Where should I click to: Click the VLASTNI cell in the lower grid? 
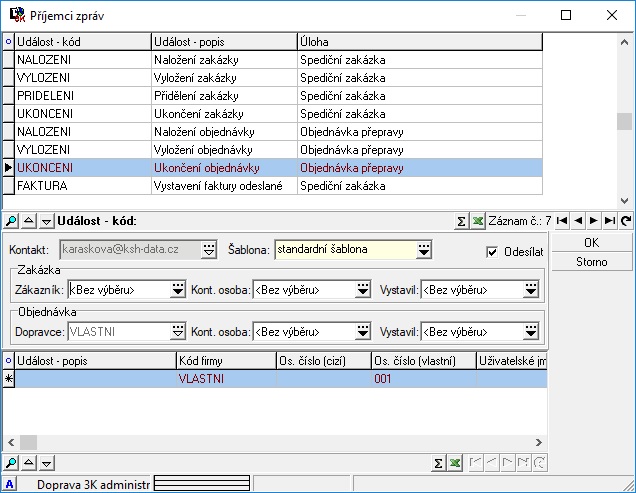click(226, 379)
